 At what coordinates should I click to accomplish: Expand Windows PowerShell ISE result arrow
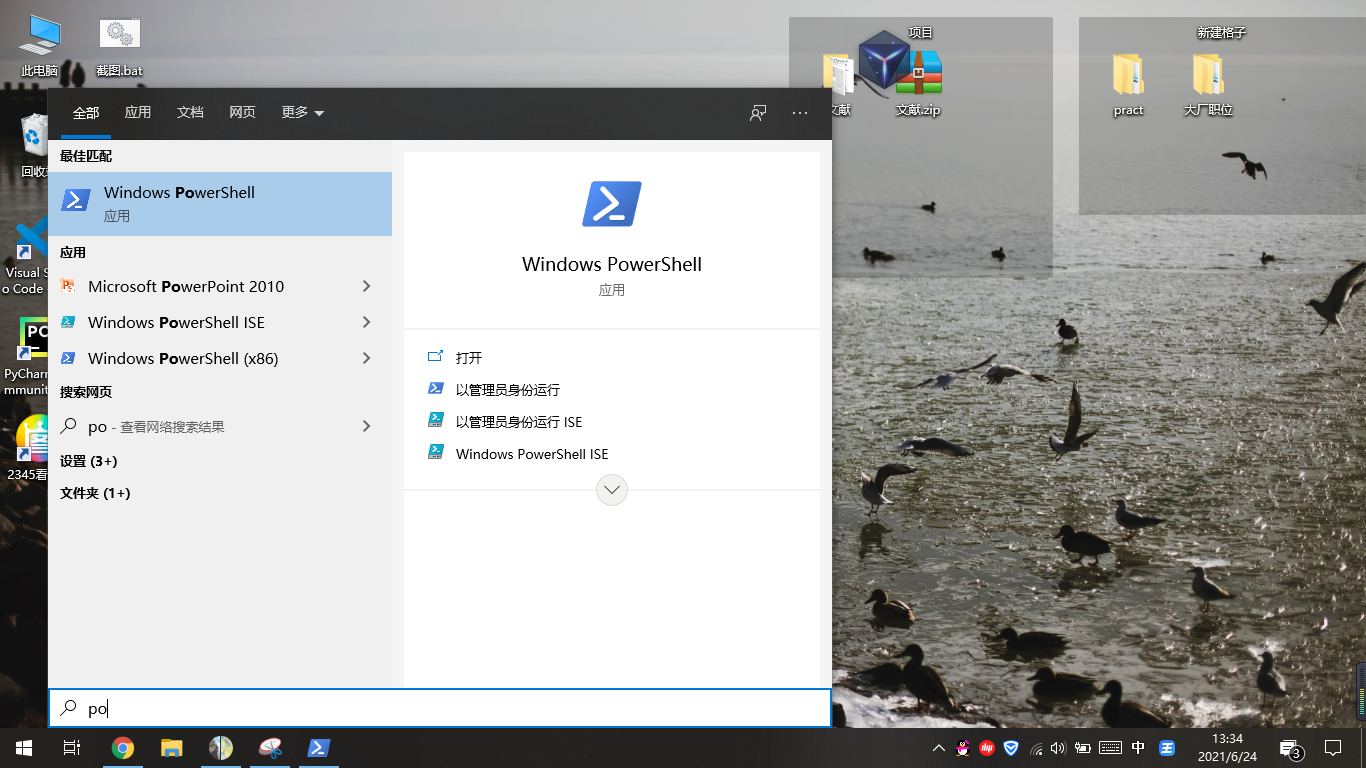point(366,322)
